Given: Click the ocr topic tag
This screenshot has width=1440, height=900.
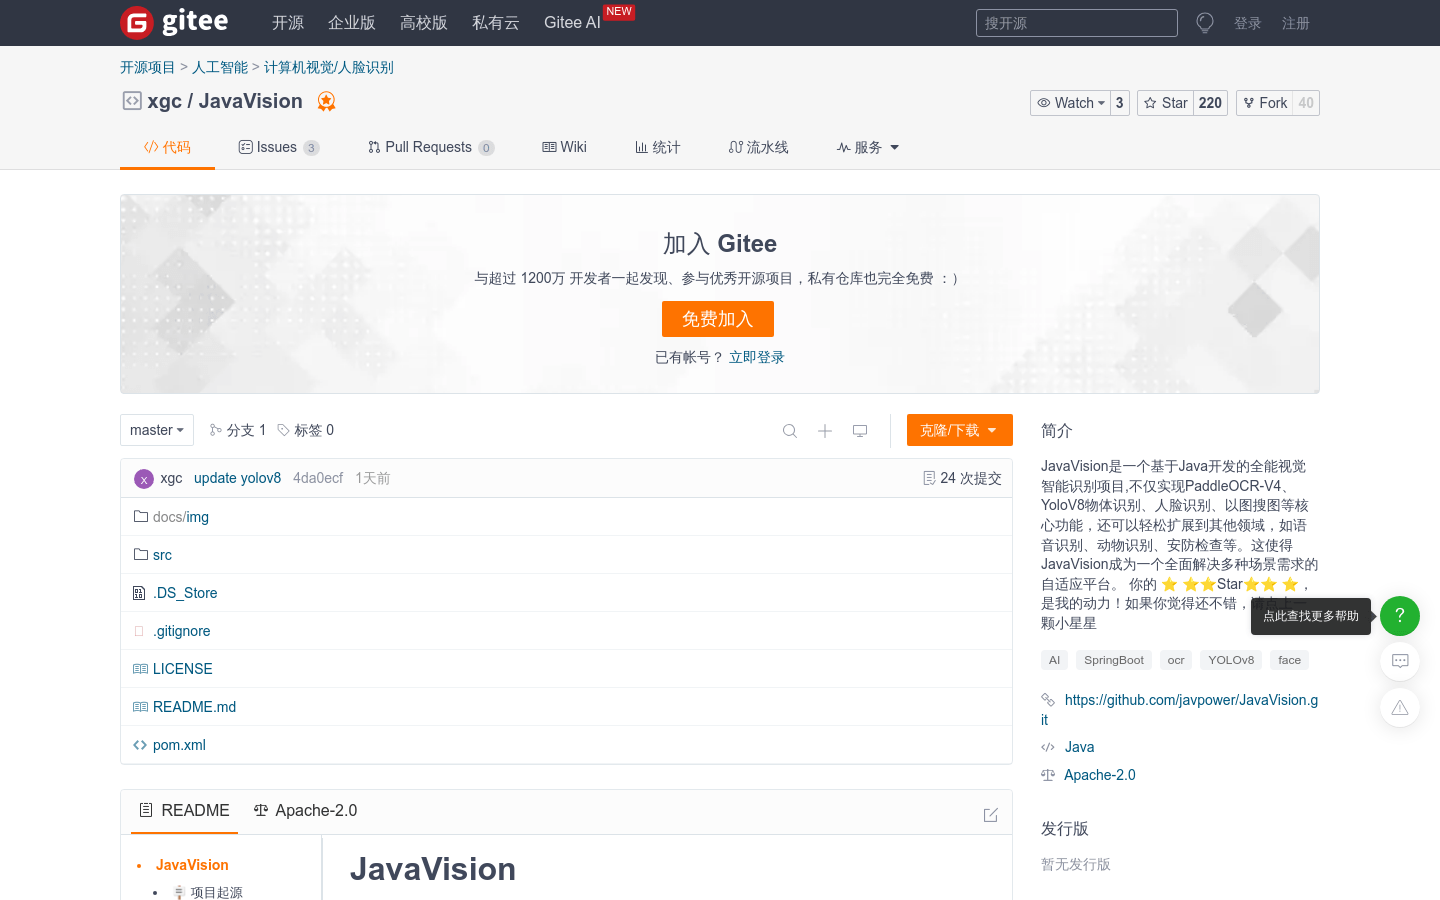Looking at the screenshot, I should click(x=1176, y=660).
